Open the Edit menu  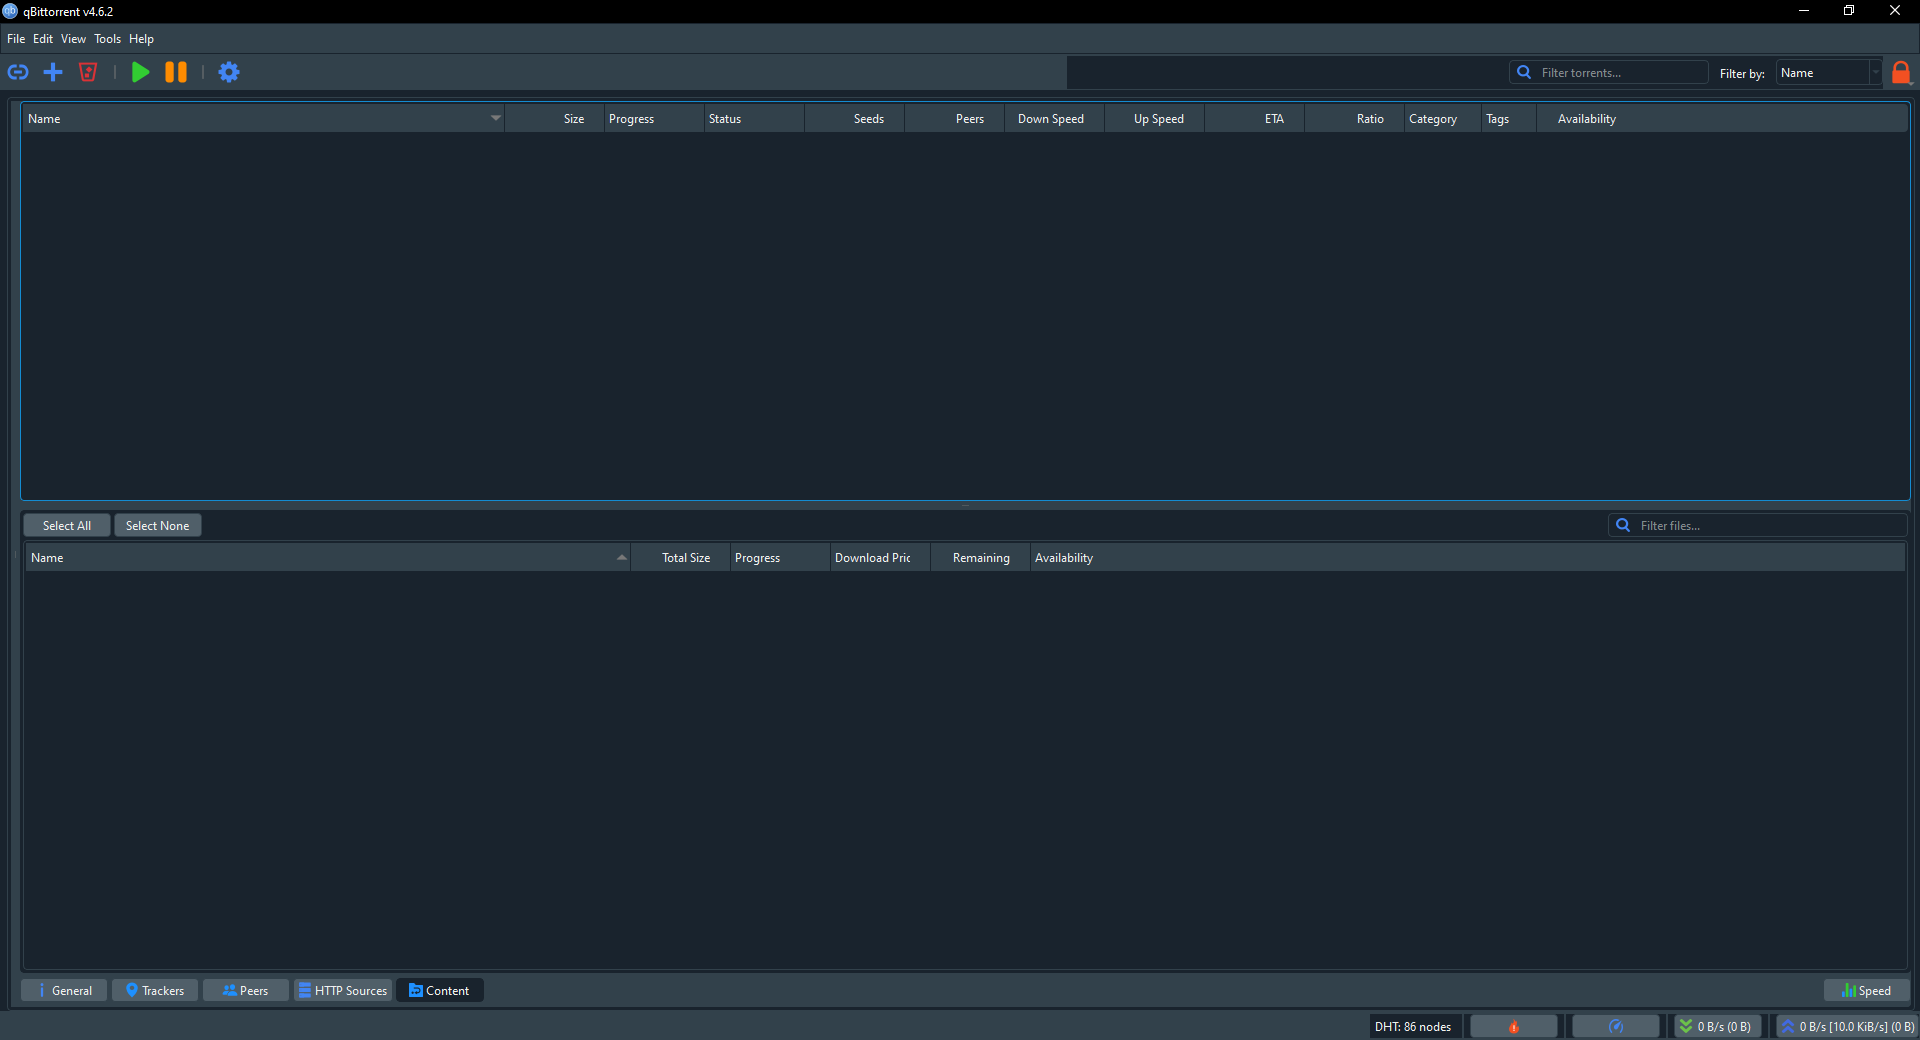point(43,39)
